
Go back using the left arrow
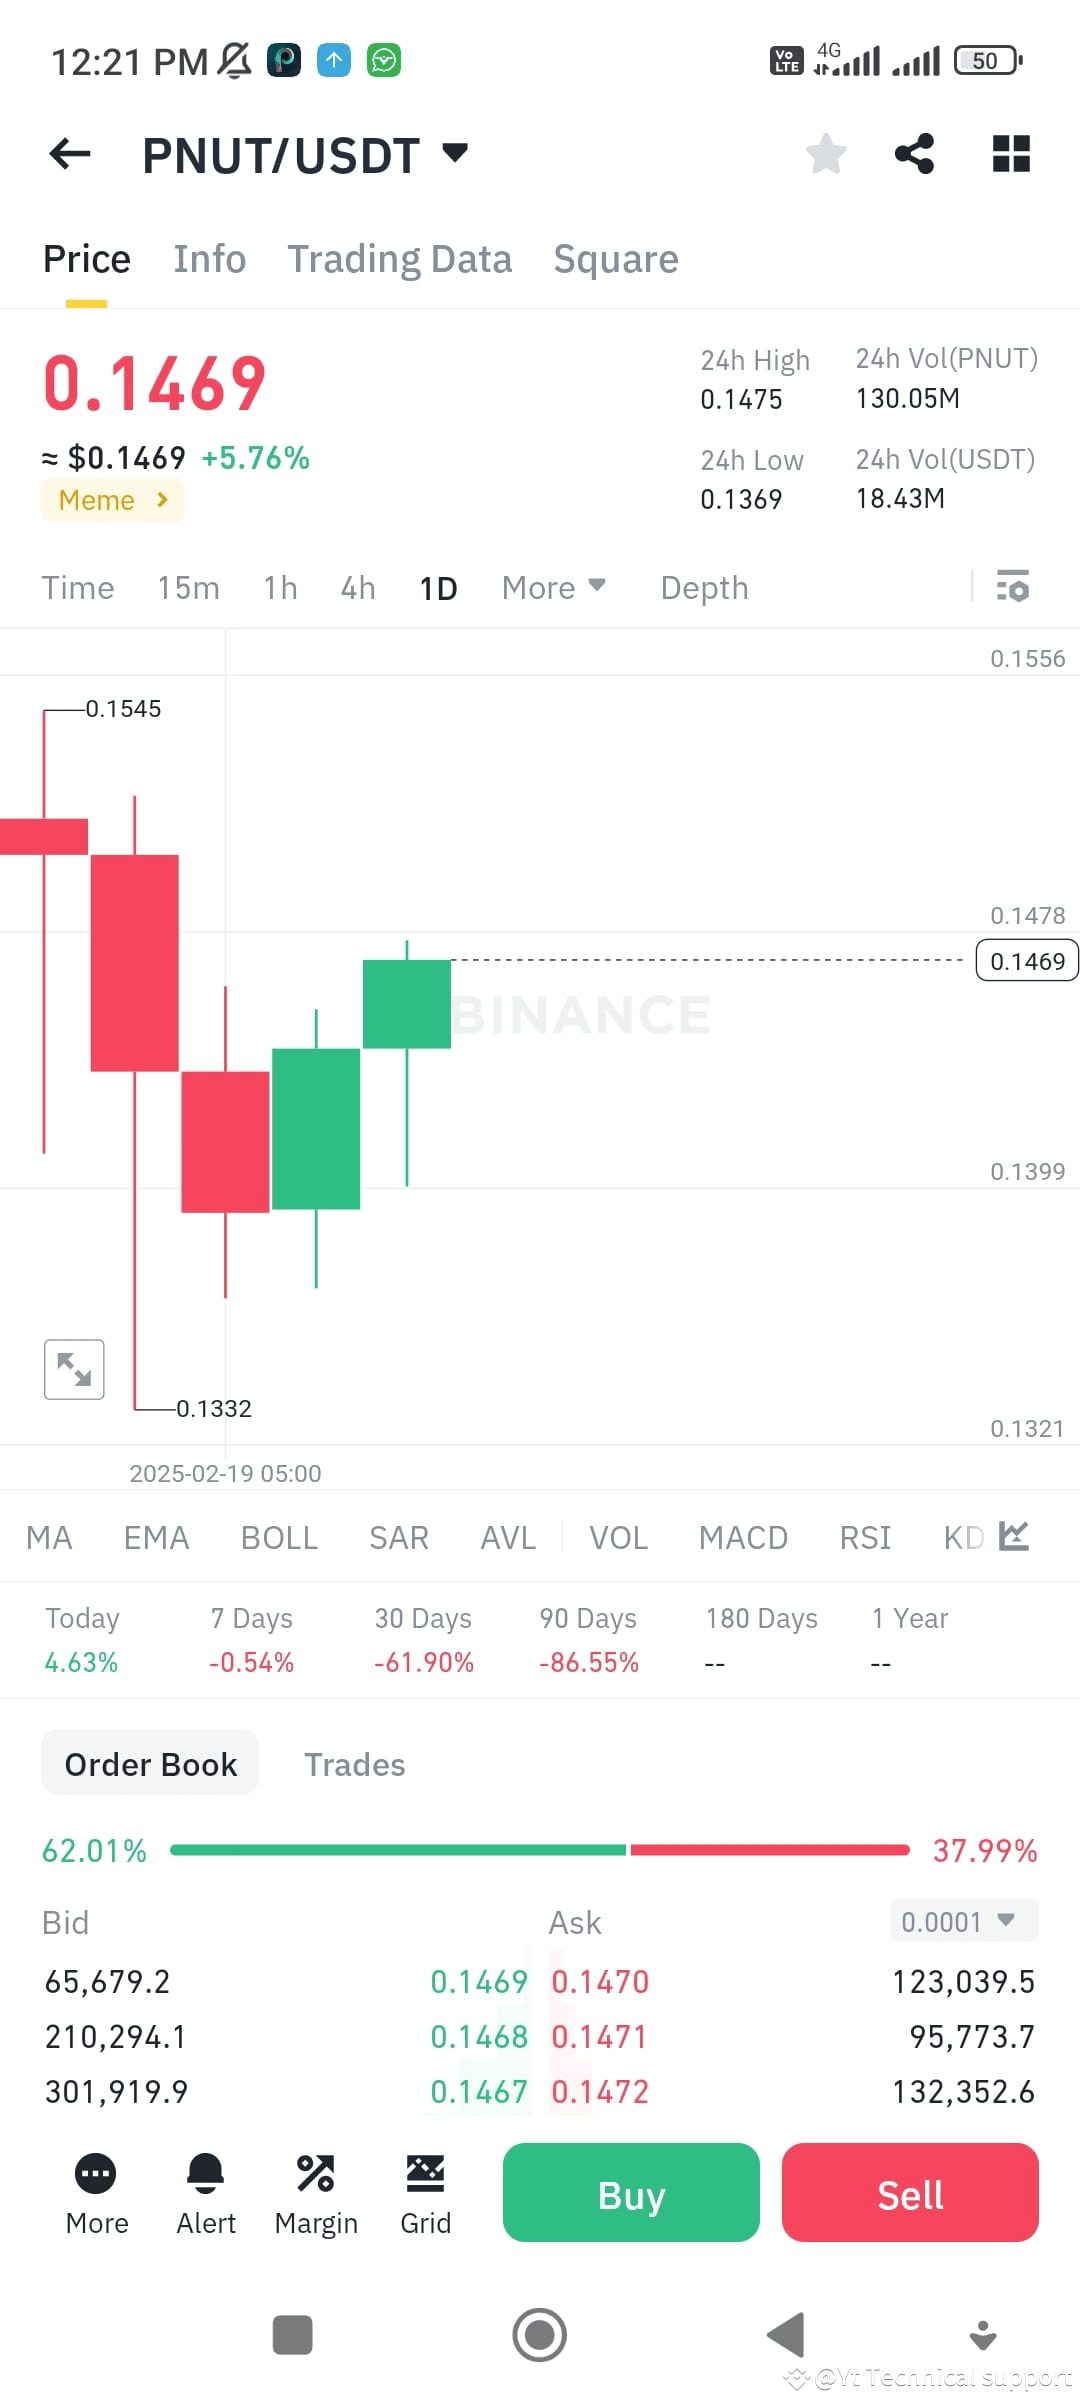70,154
